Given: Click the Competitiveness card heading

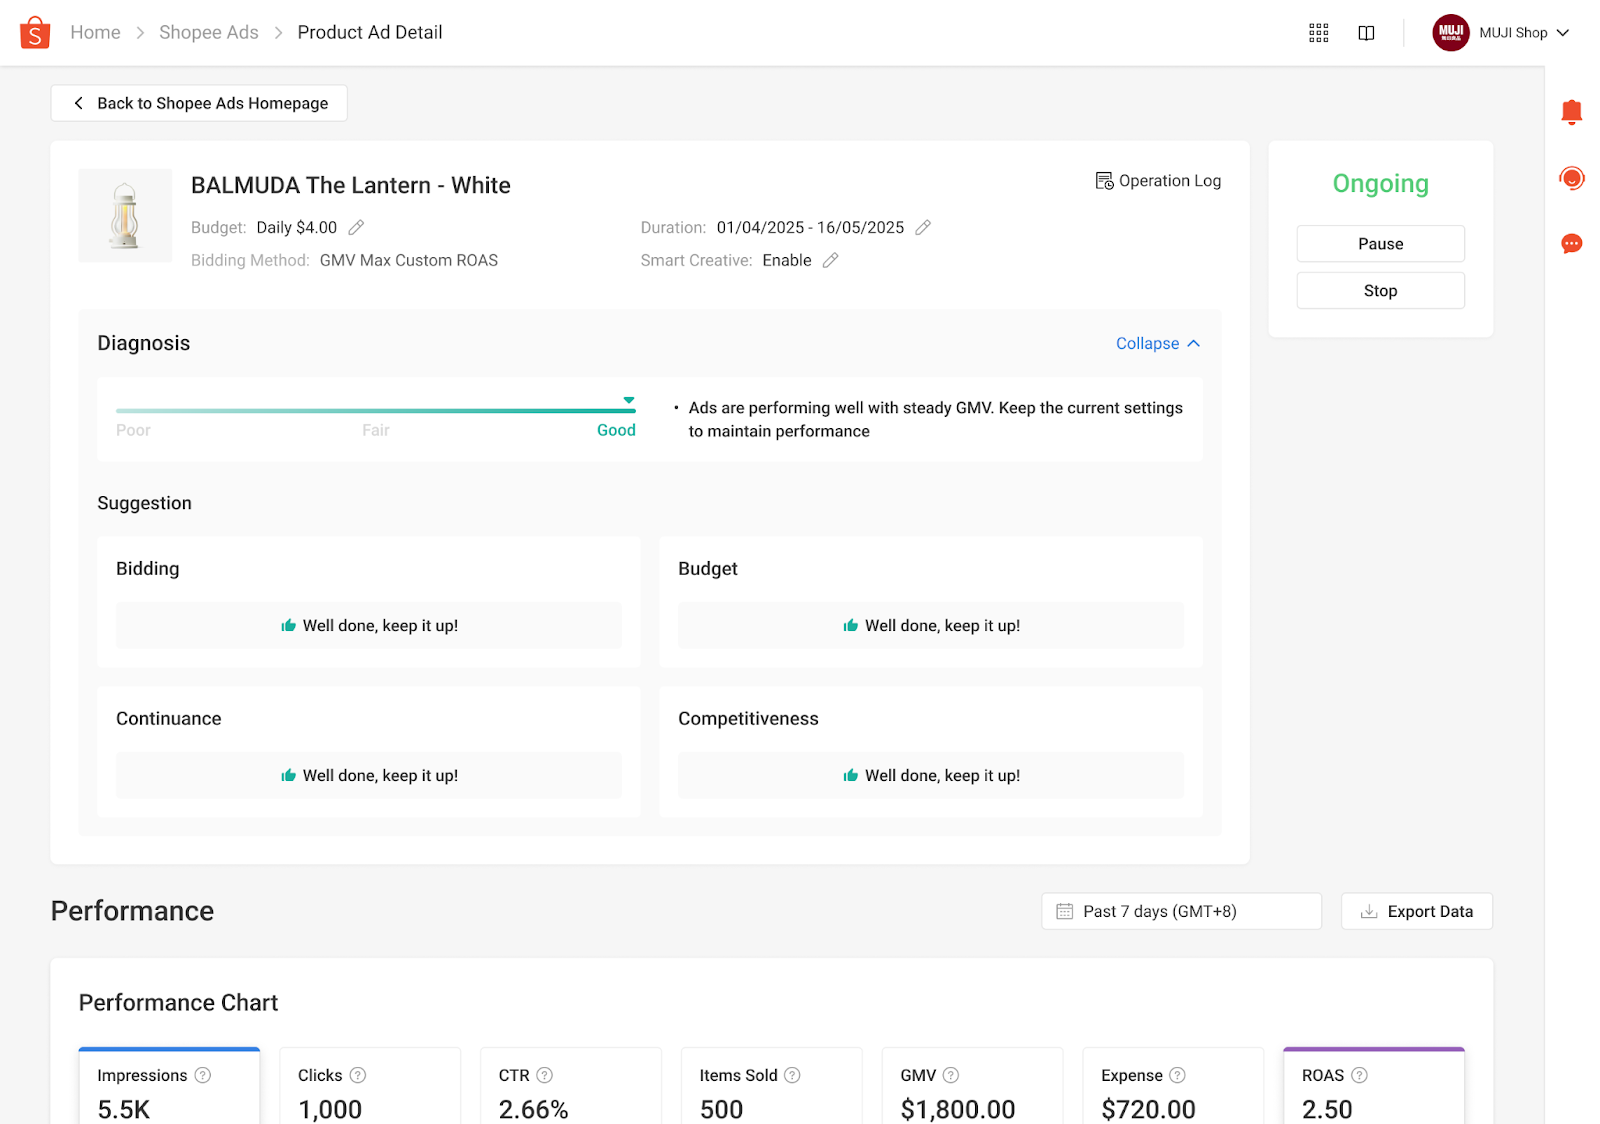Looking at the screenshot, I should tap(748, 718).
